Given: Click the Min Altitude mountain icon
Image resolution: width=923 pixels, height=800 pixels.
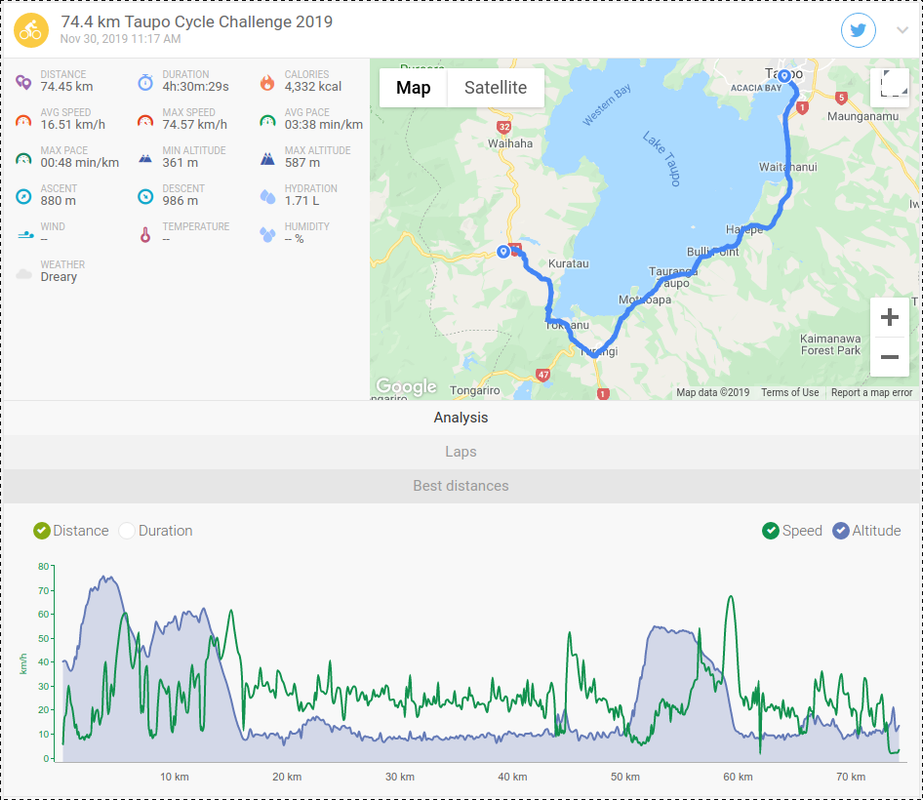Looking at the screenshot, I should 145,158.
